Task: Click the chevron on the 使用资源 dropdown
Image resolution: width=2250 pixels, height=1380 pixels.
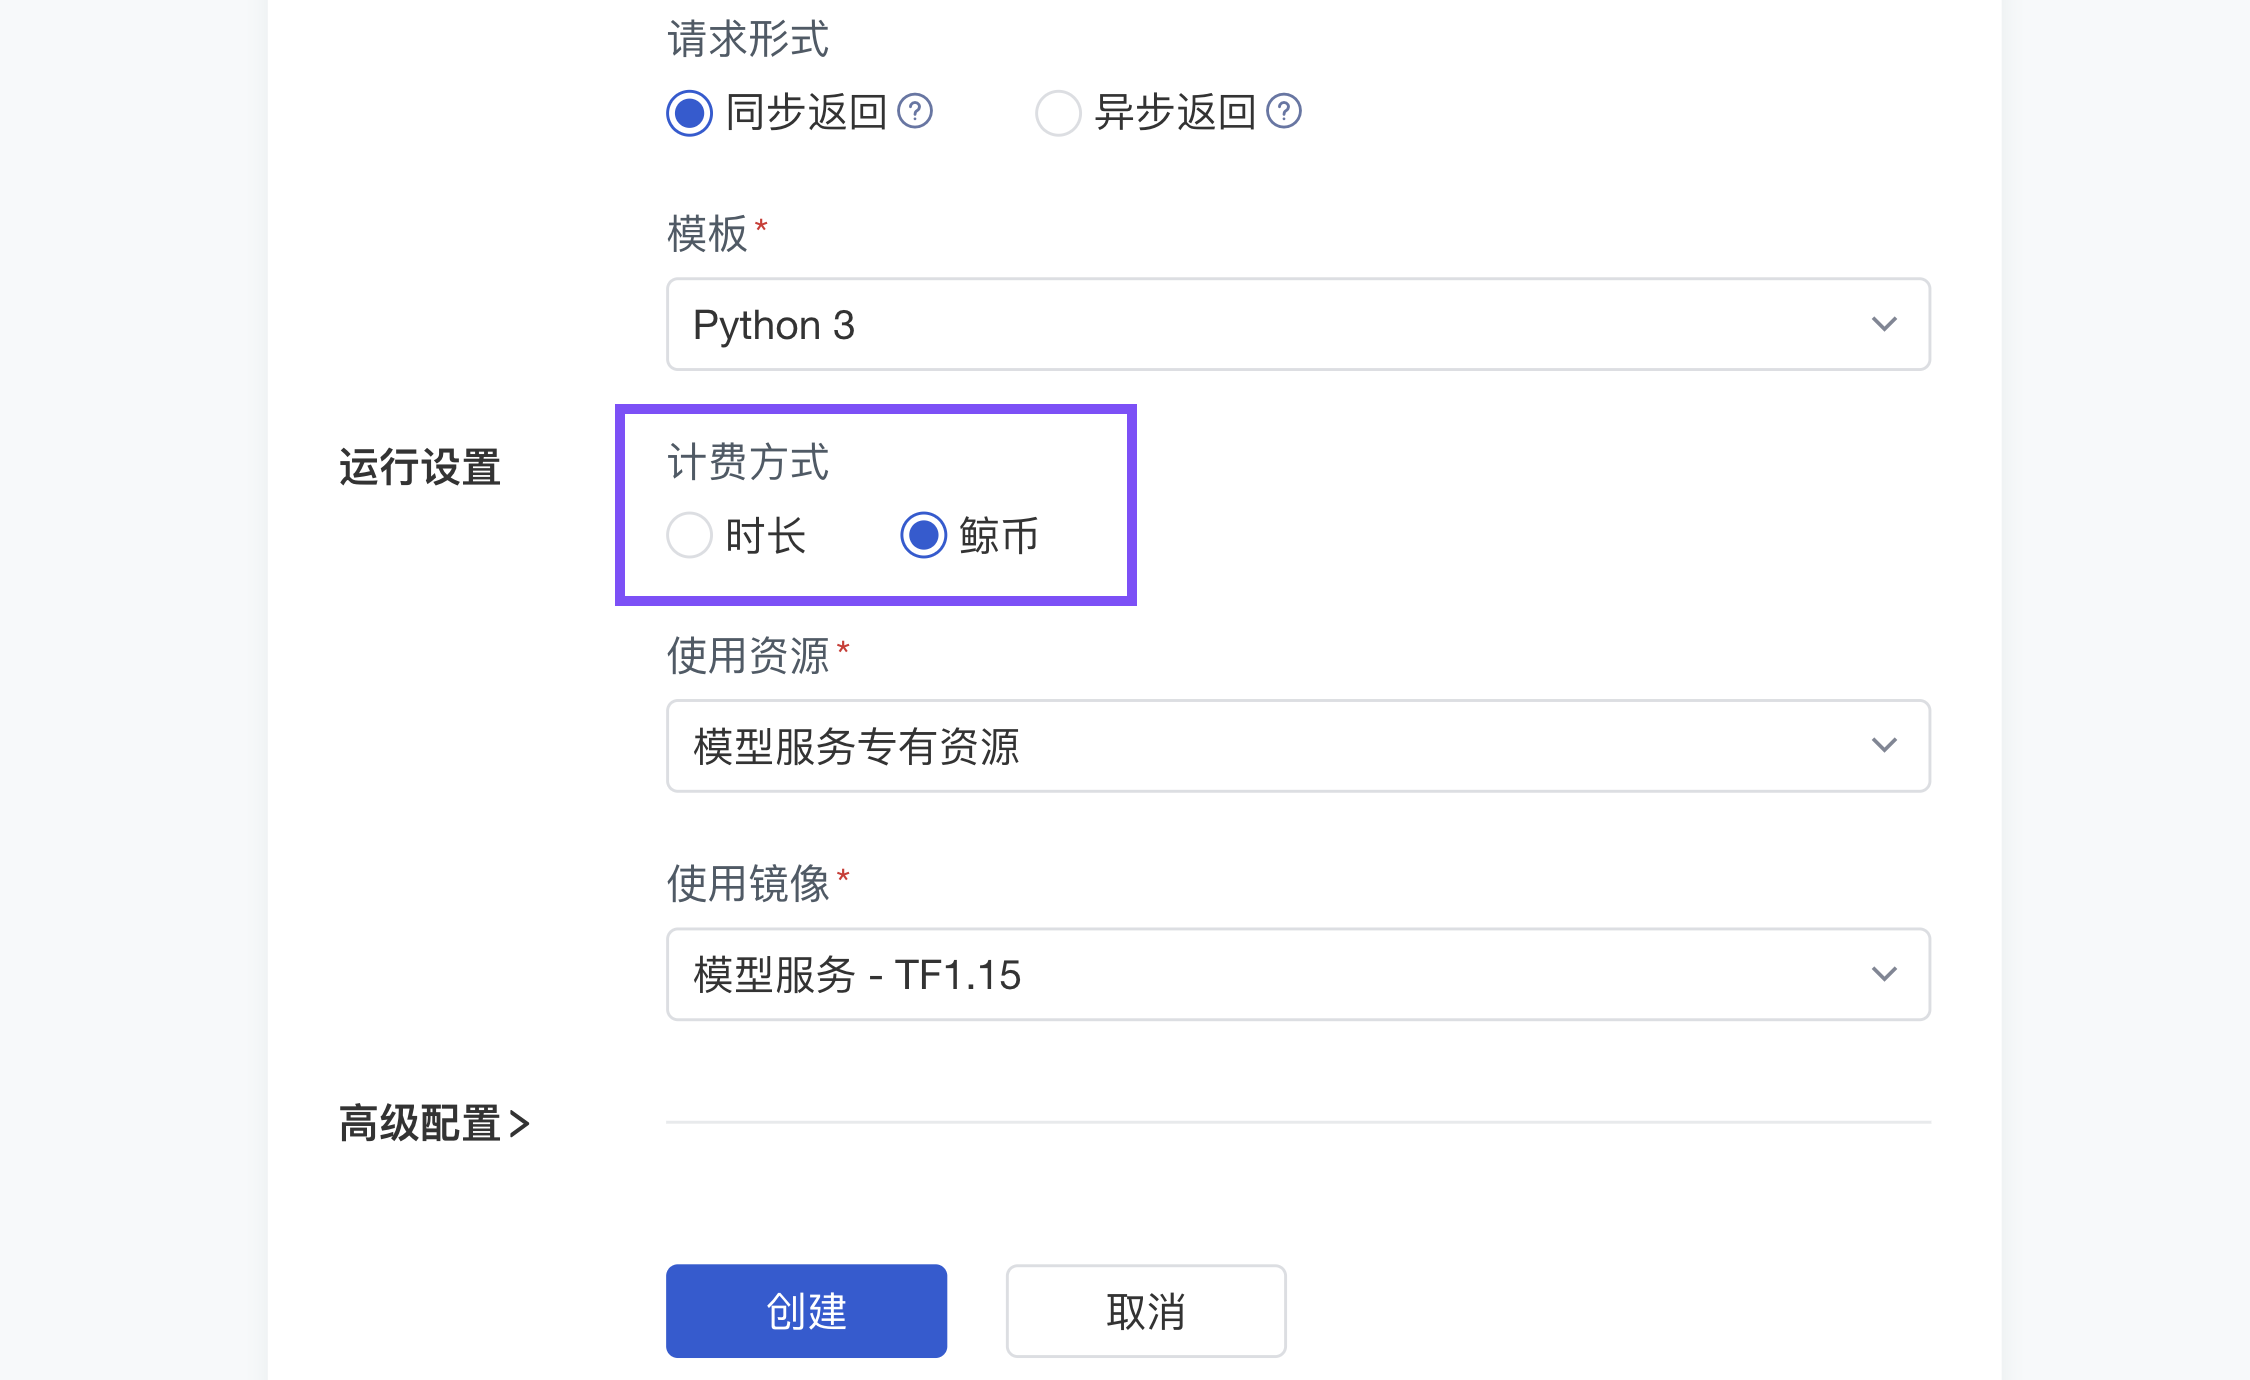Action: 1885,746
